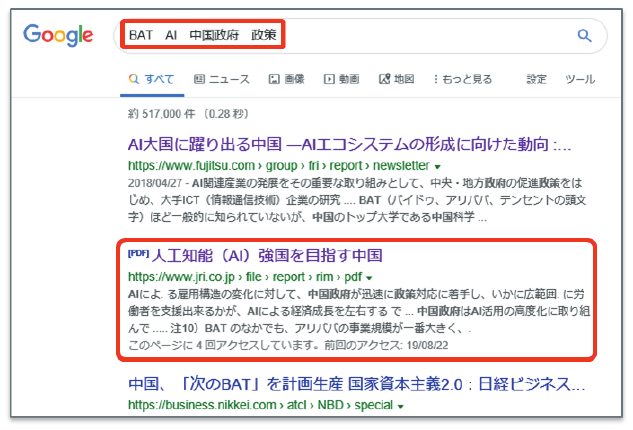Open result 中国、「次のBAT」を計画生産
The height and width of the screenshot is (430, 633).
coord(357,384)
